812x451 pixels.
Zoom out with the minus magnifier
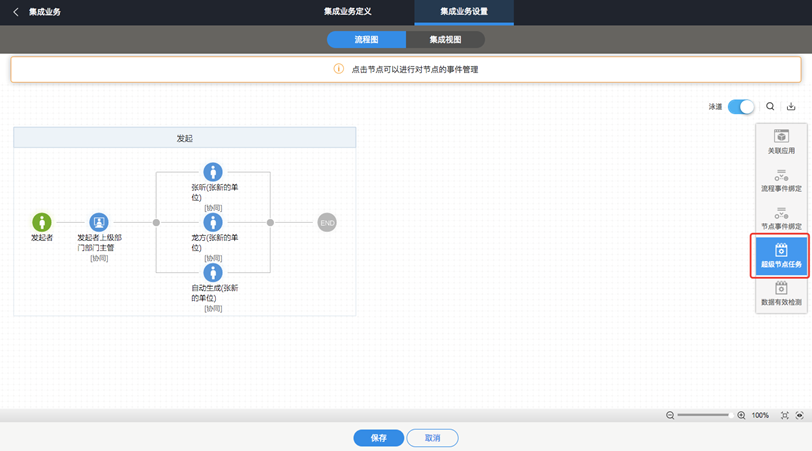pos(670,415)
